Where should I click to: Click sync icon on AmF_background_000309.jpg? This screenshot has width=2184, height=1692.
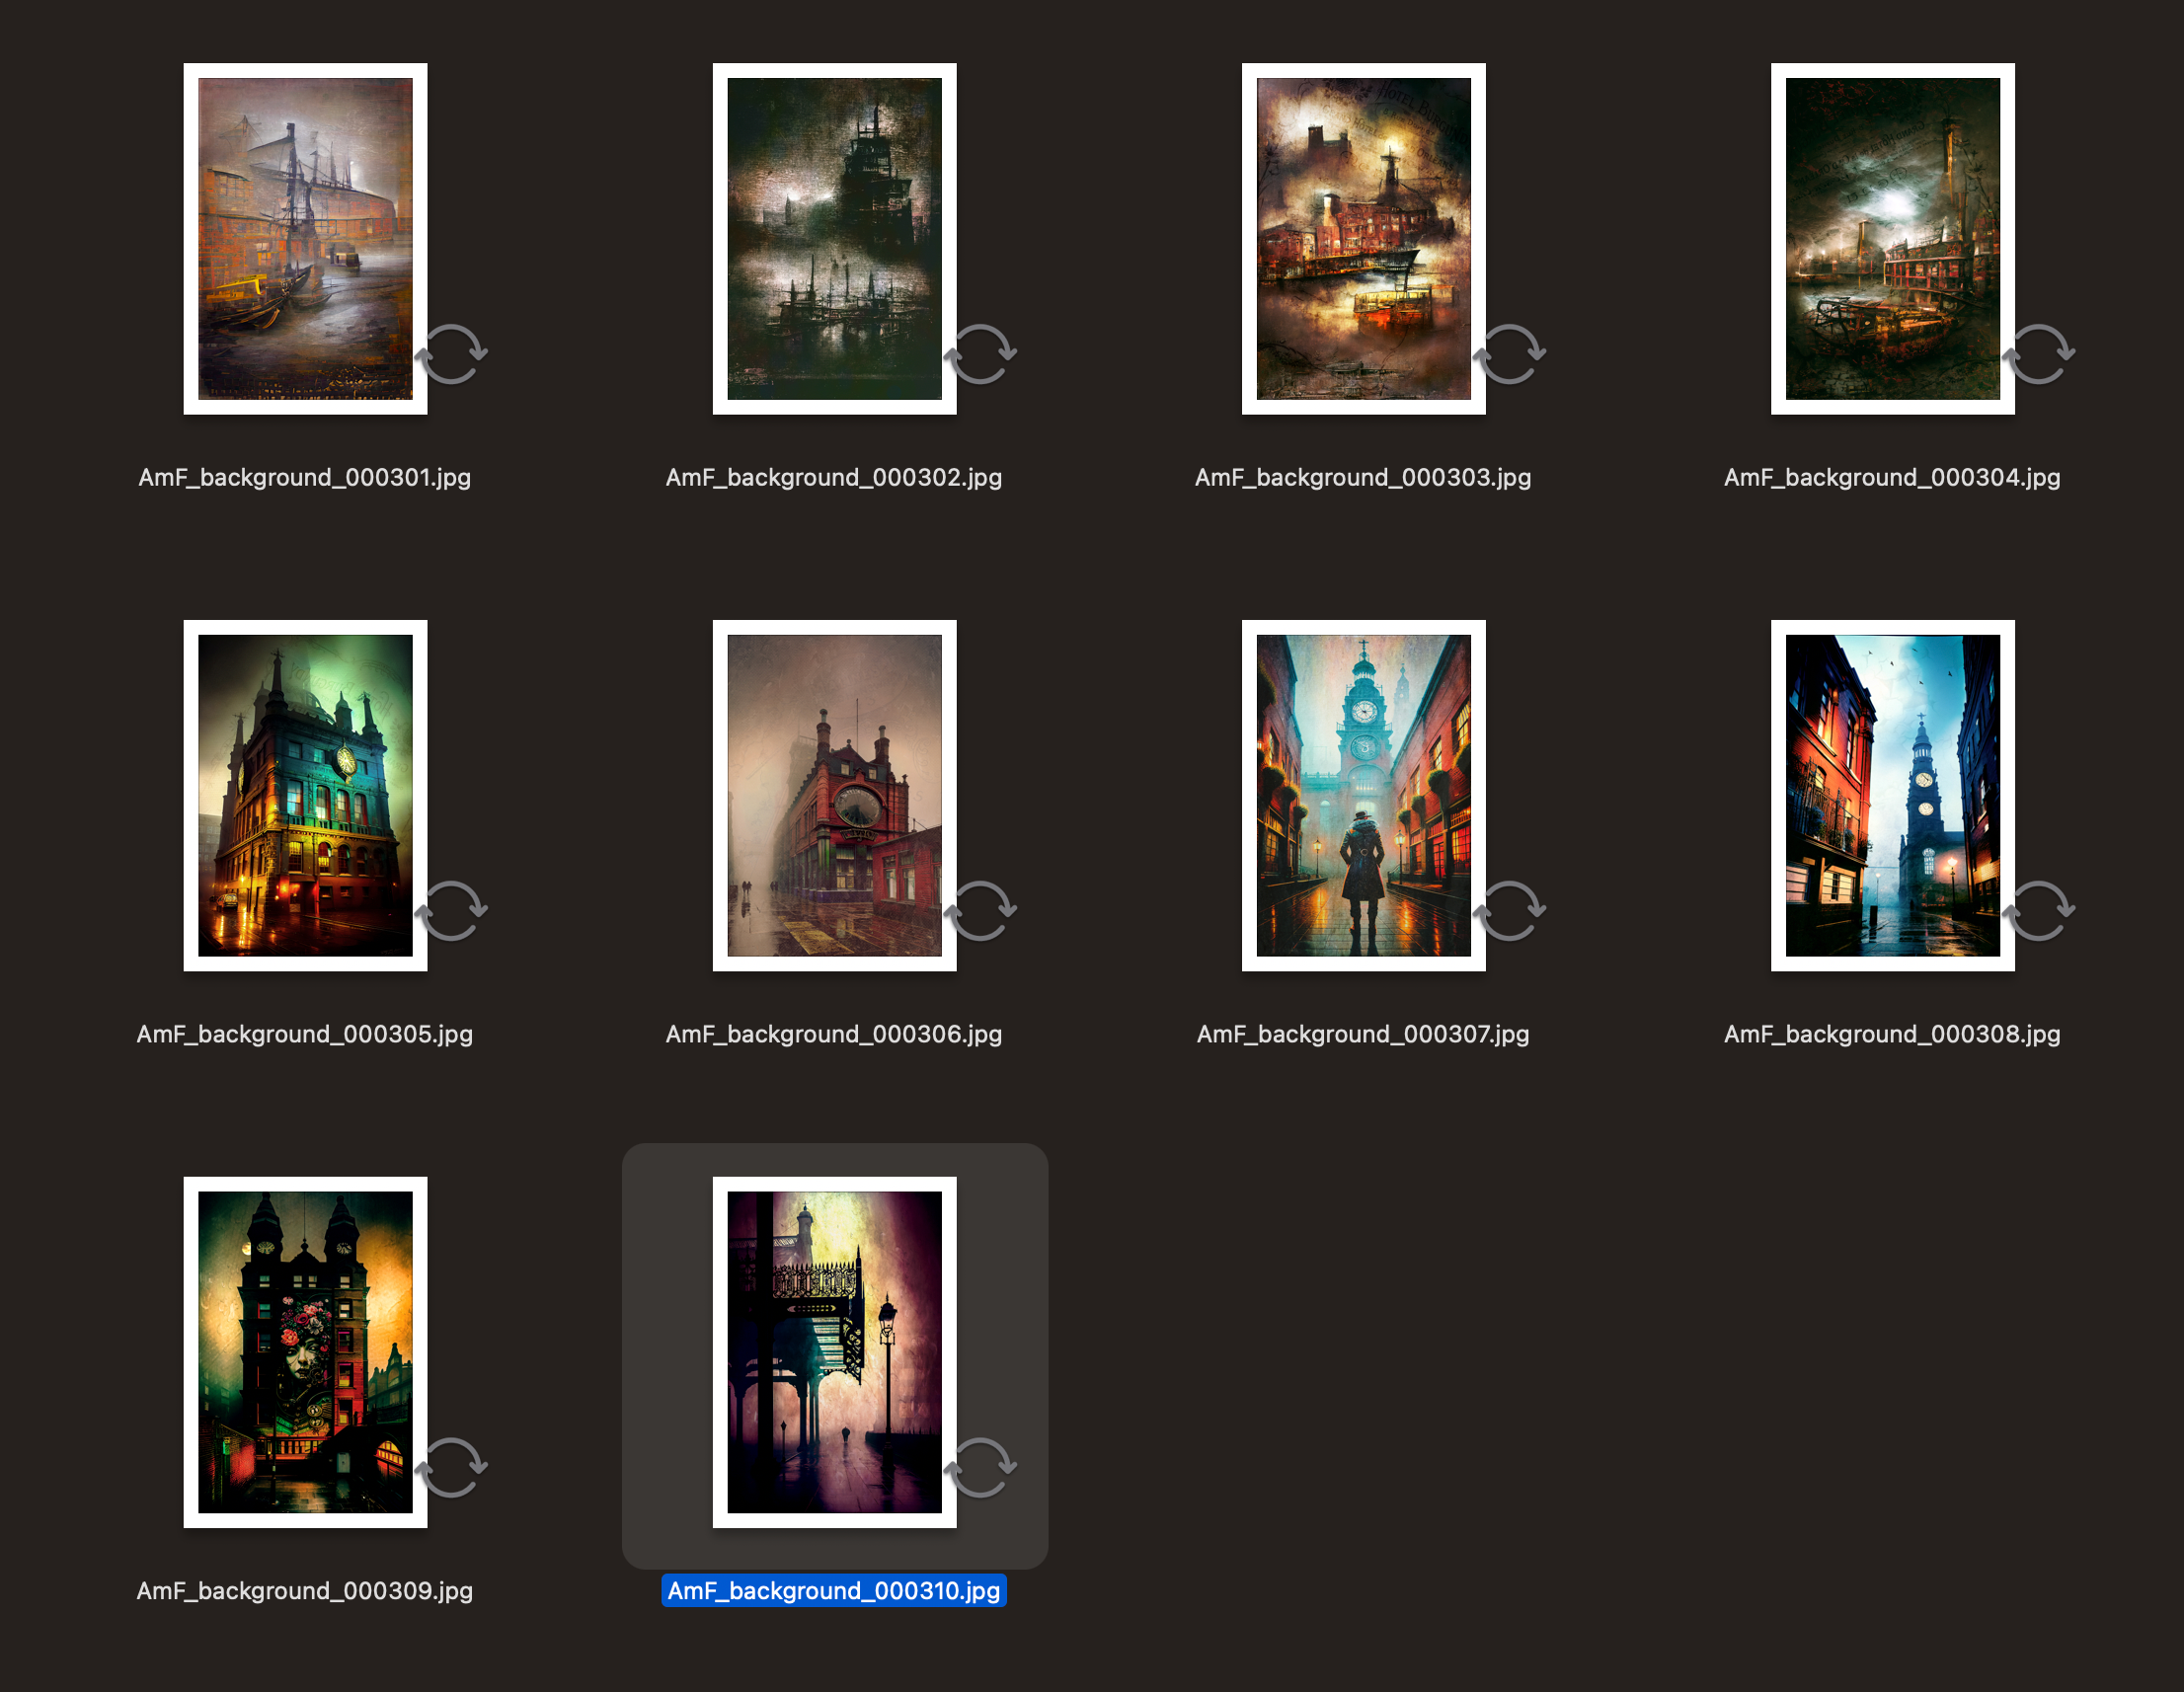[451, 1467]
